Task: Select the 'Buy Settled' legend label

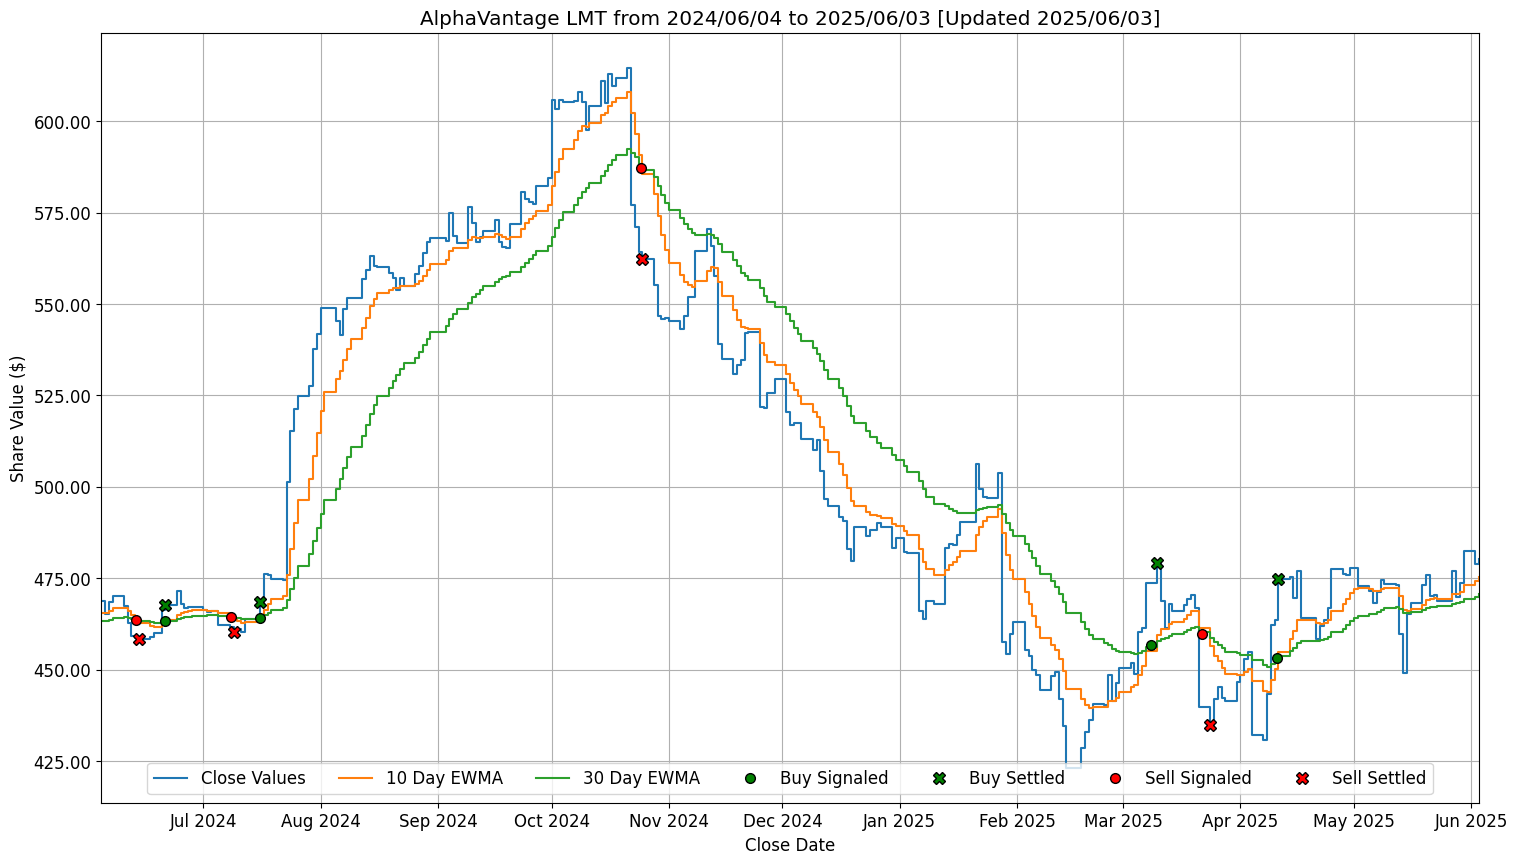Action: pyautogui.click(x=1017, y=778)
